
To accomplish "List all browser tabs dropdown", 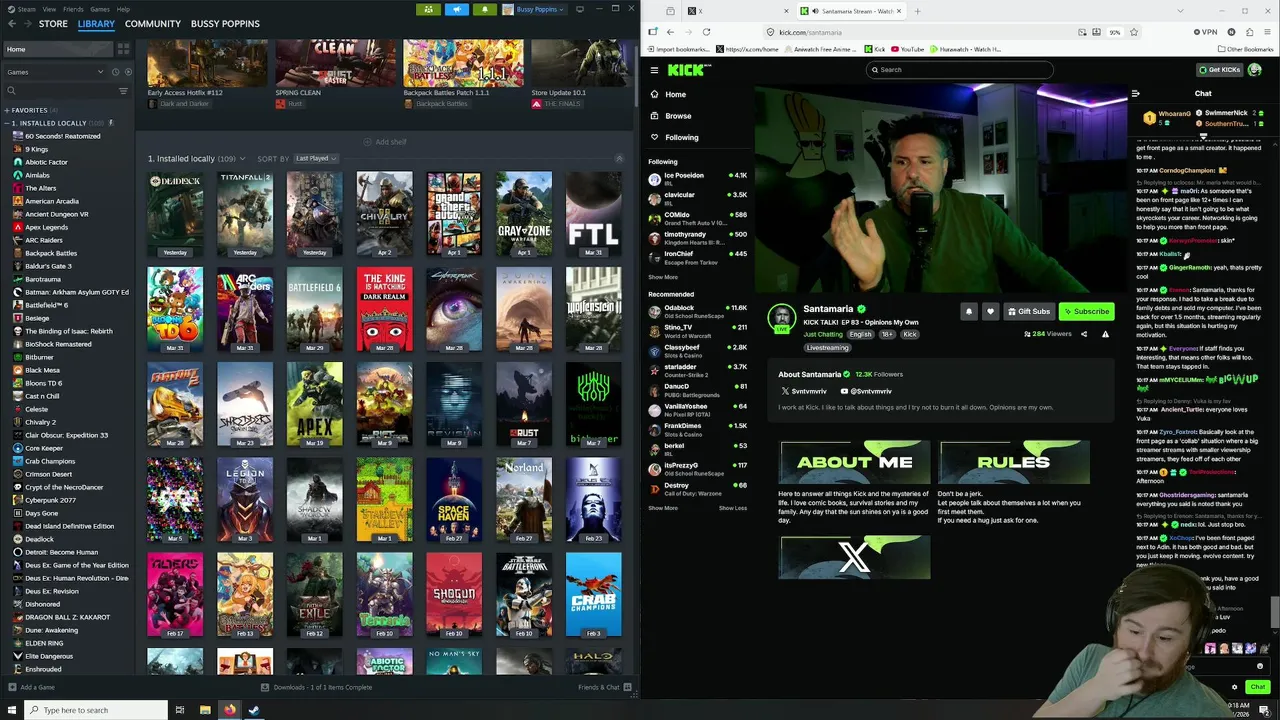I will pyautogui.click(x=1180, y=11).
